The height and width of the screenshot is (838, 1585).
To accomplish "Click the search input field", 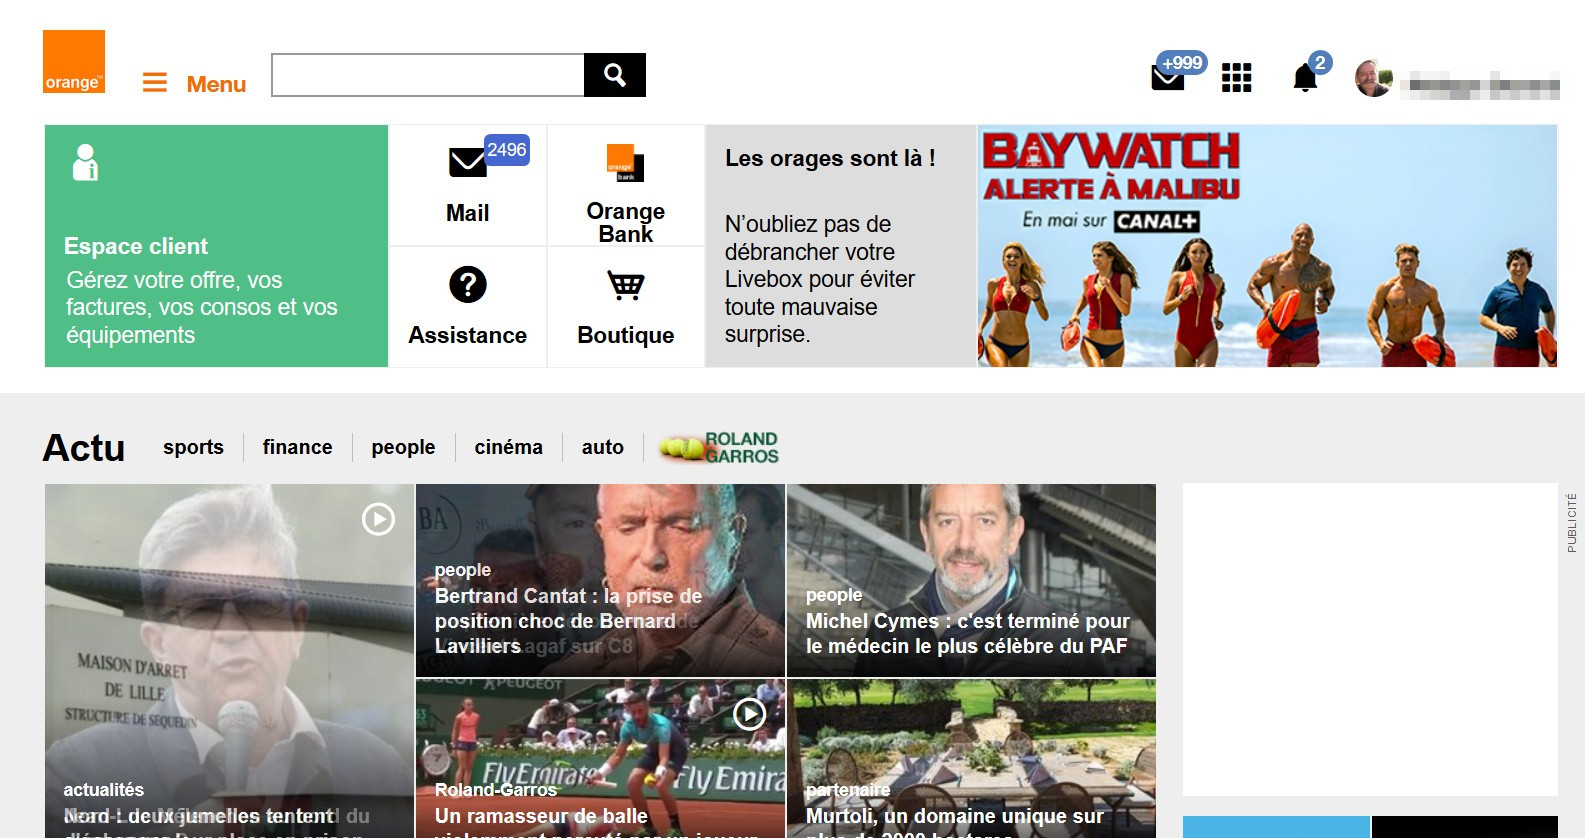I will tap(428, 75).
